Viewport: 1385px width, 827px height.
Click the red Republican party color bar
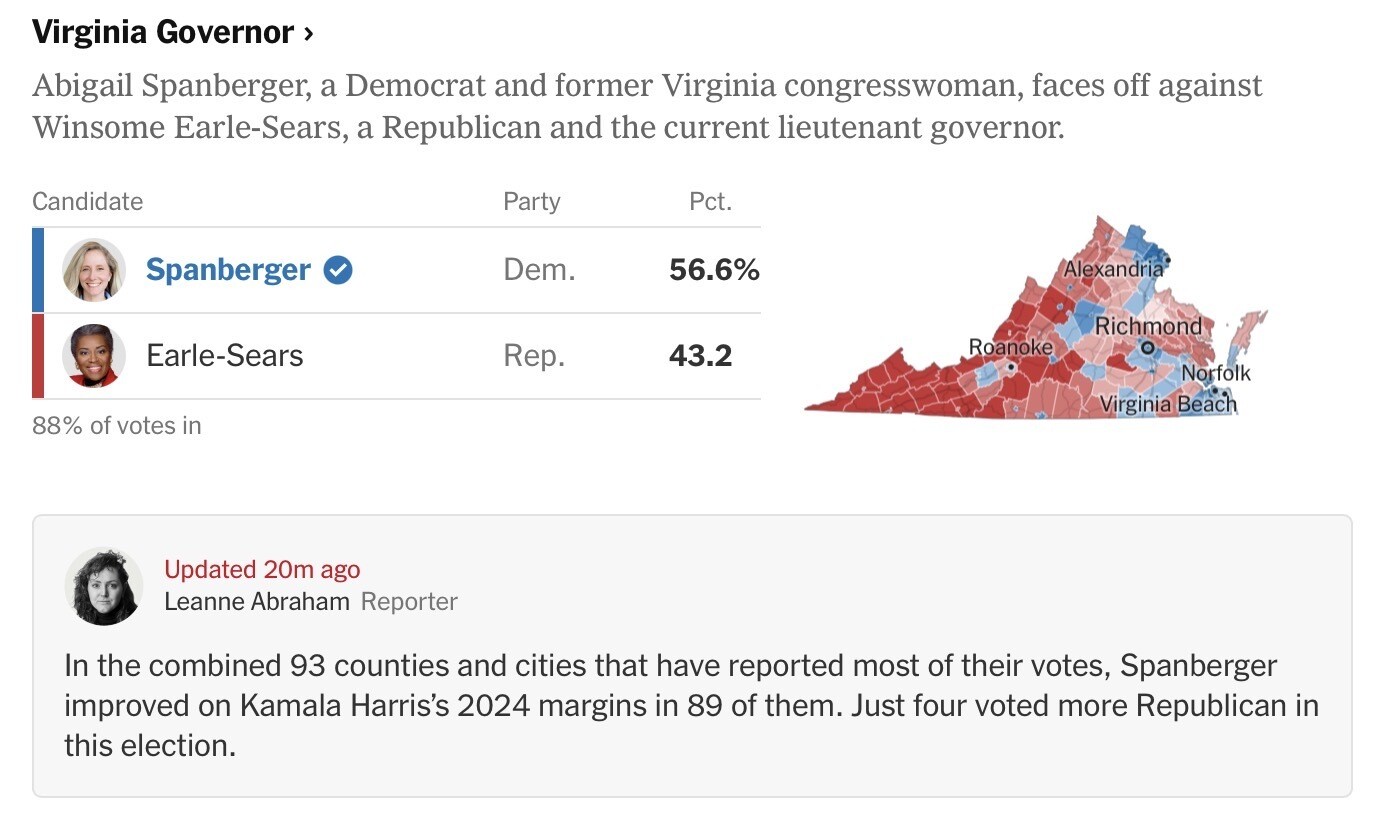(x=38, y=356)
